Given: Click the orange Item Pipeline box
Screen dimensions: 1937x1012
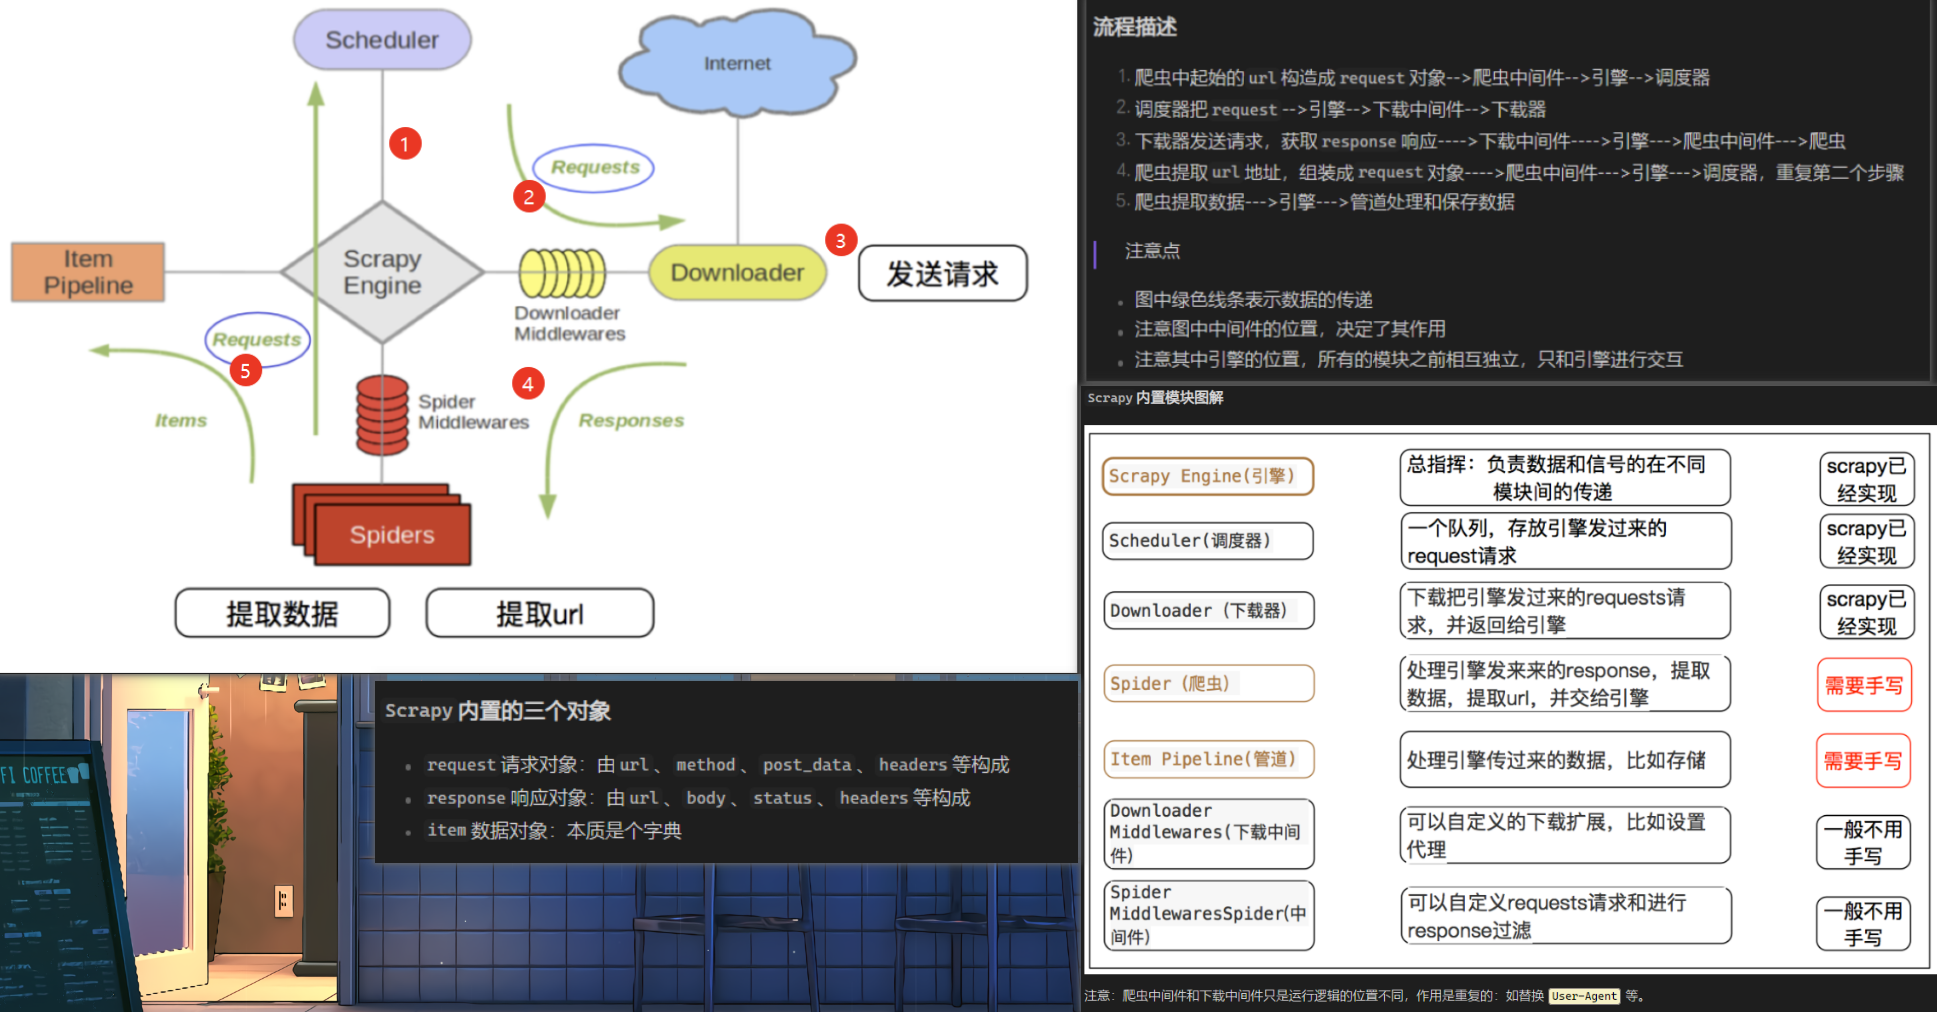Looking at the screenshot, I should (88, 272).
